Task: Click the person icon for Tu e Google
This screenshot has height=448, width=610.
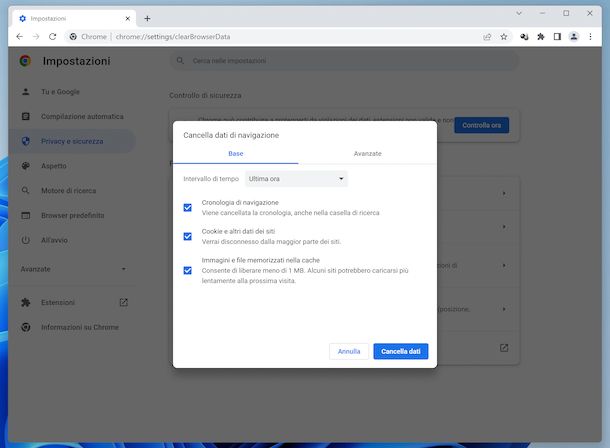Action: pyautogui.click(x=26, y=92)
